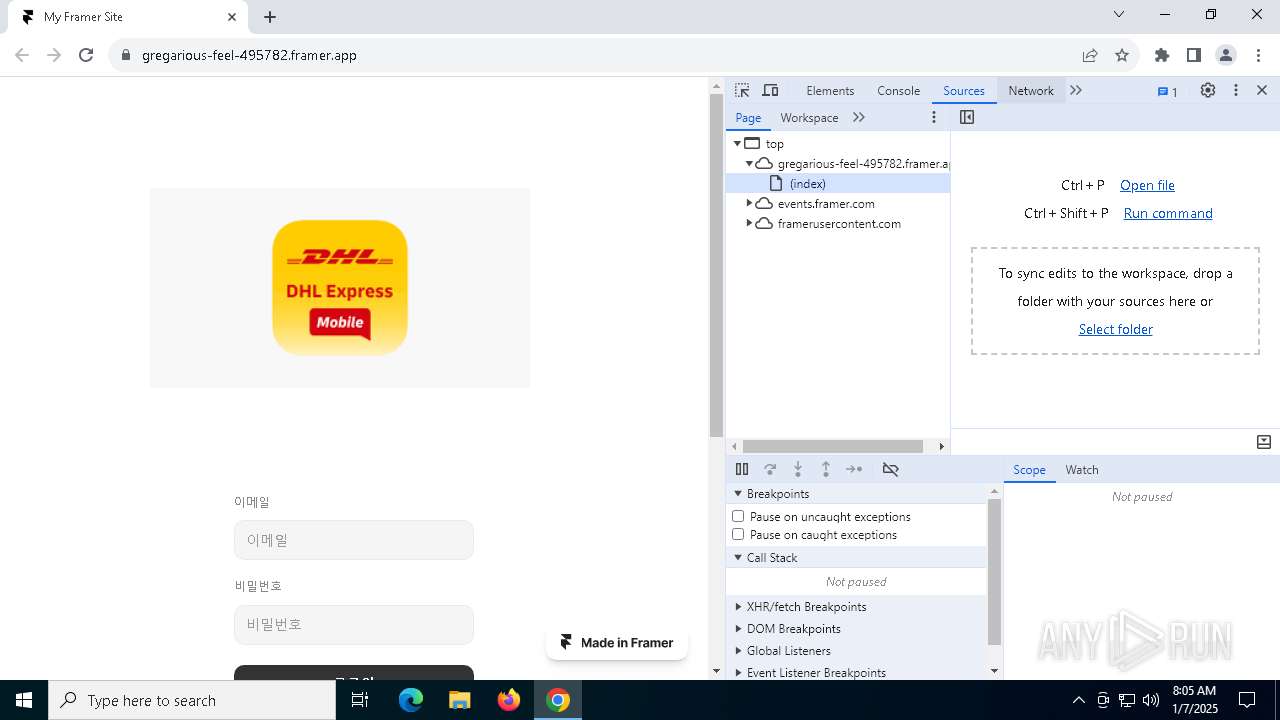
Task: Share this page icon
Action: click(1090, 55)
